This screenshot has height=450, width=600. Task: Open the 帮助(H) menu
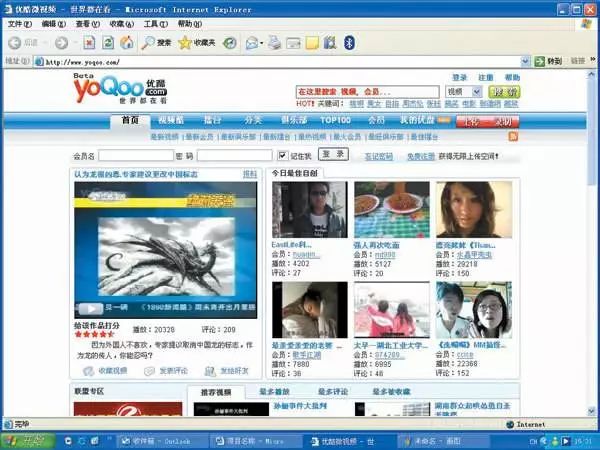(x=190, y=24)
